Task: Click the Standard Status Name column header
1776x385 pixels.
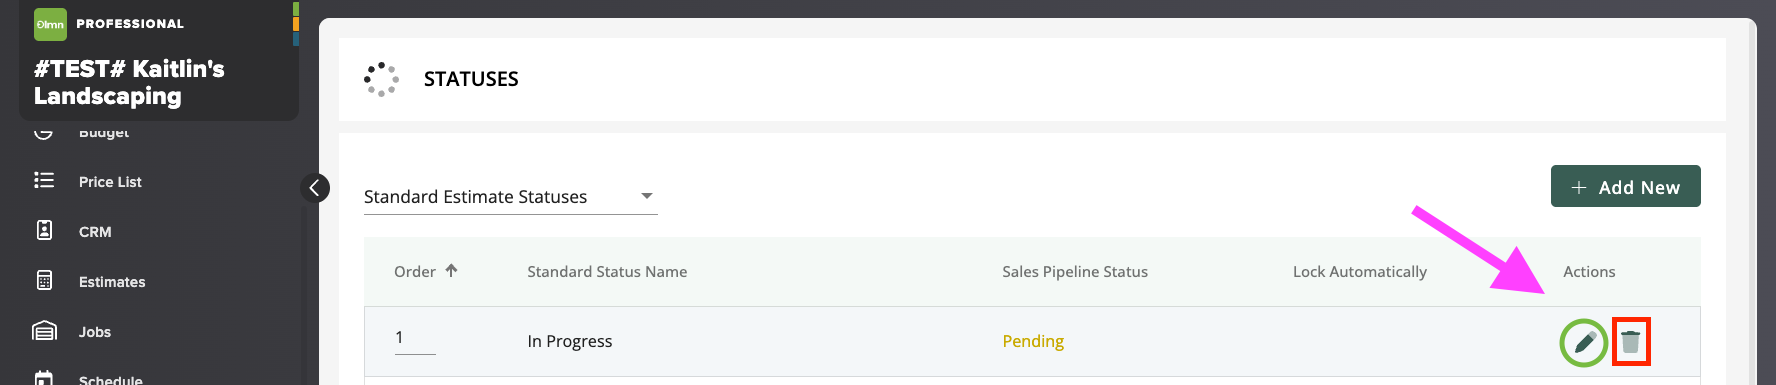Action: [x=607, y=272]
